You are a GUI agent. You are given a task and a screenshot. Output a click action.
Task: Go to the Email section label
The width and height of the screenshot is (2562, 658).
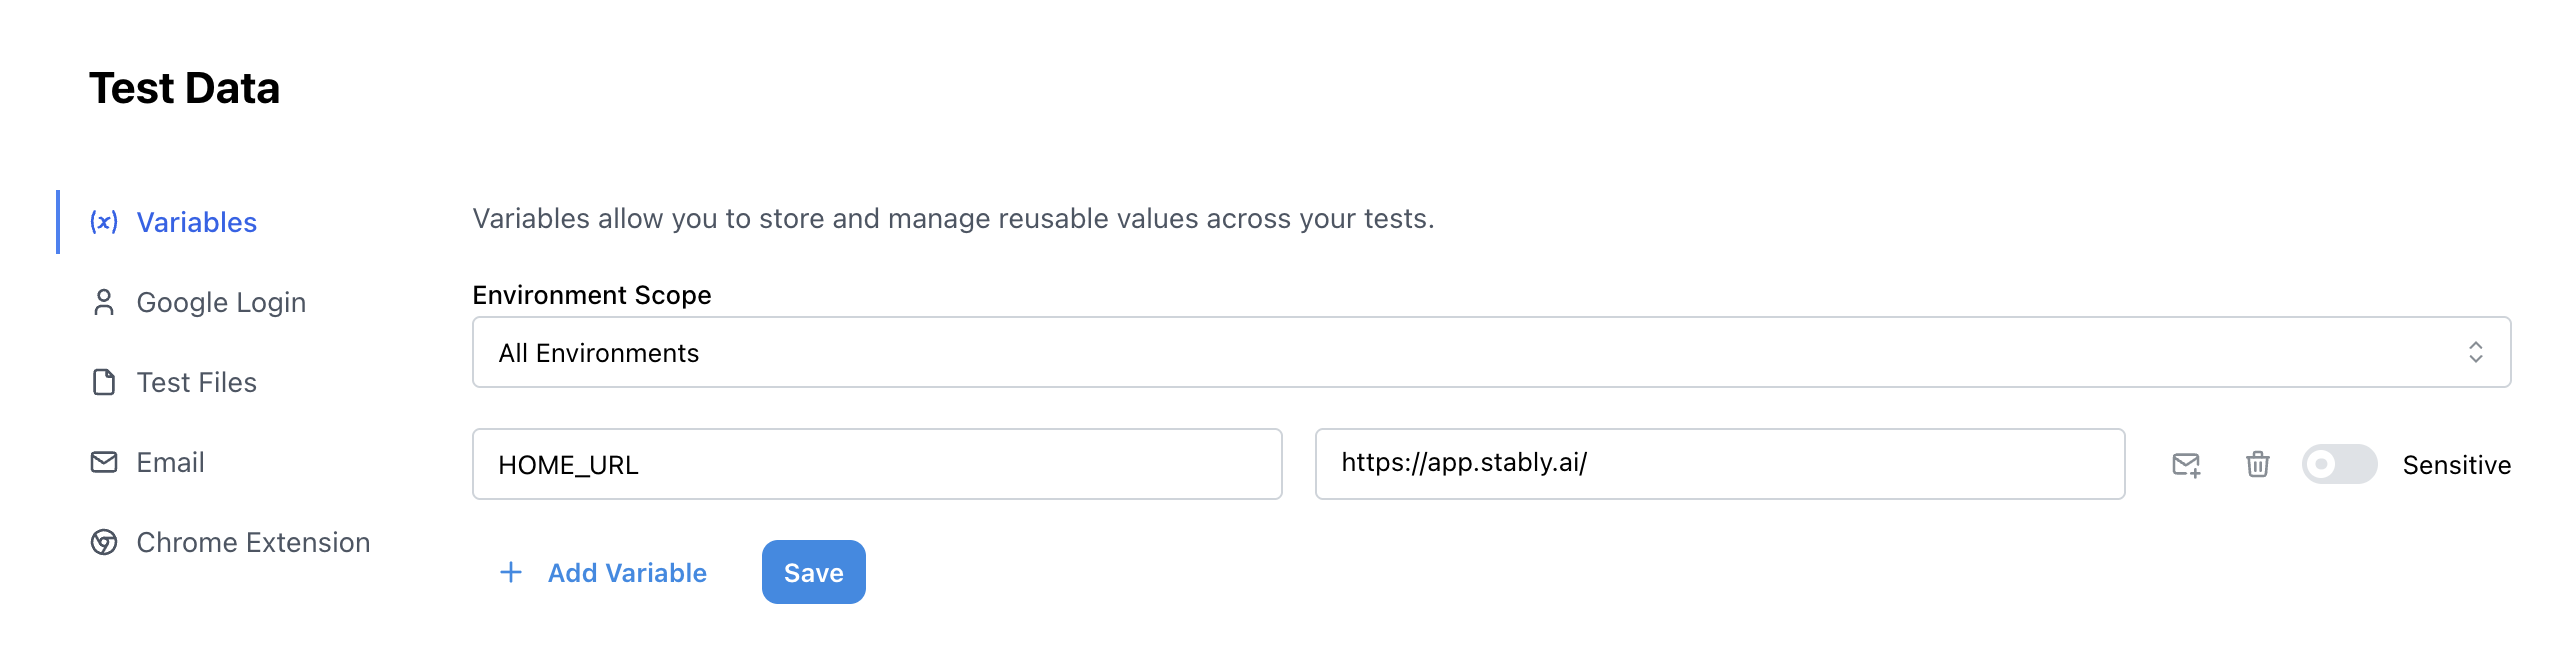tap(170, 462)
